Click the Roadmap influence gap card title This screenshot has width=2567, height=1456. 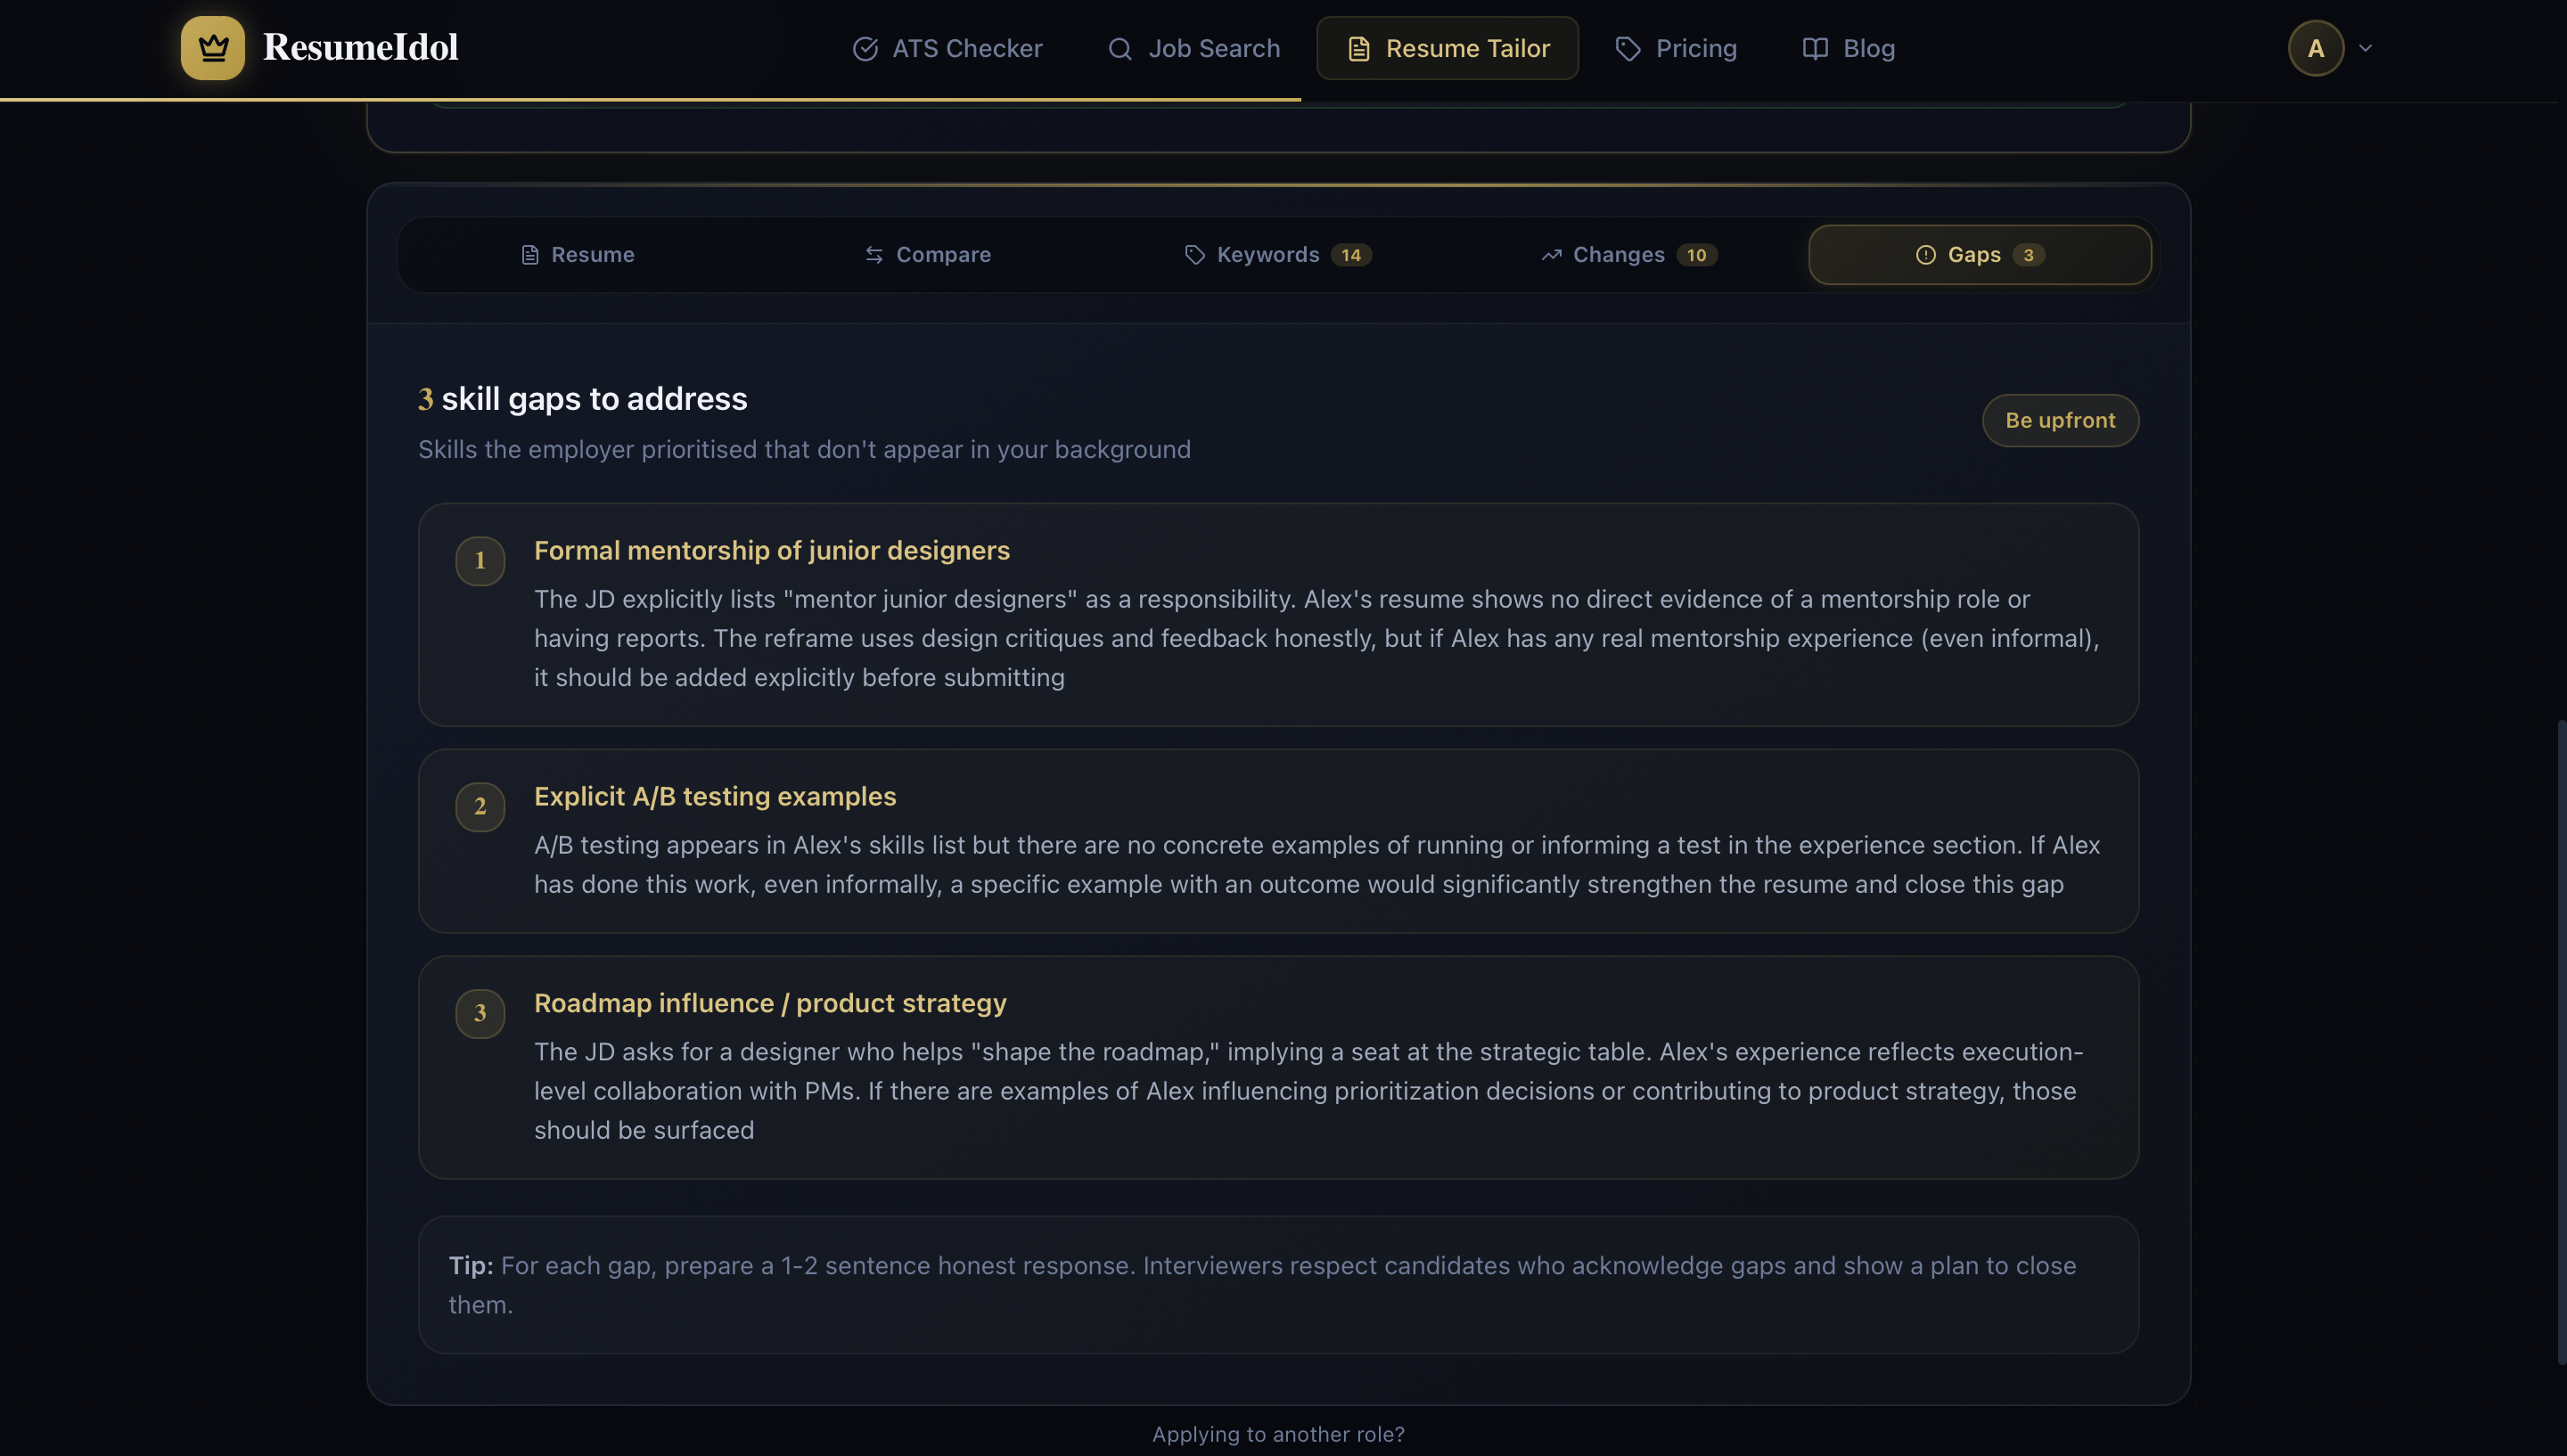pyautogui.click(x=770, y=1003)
